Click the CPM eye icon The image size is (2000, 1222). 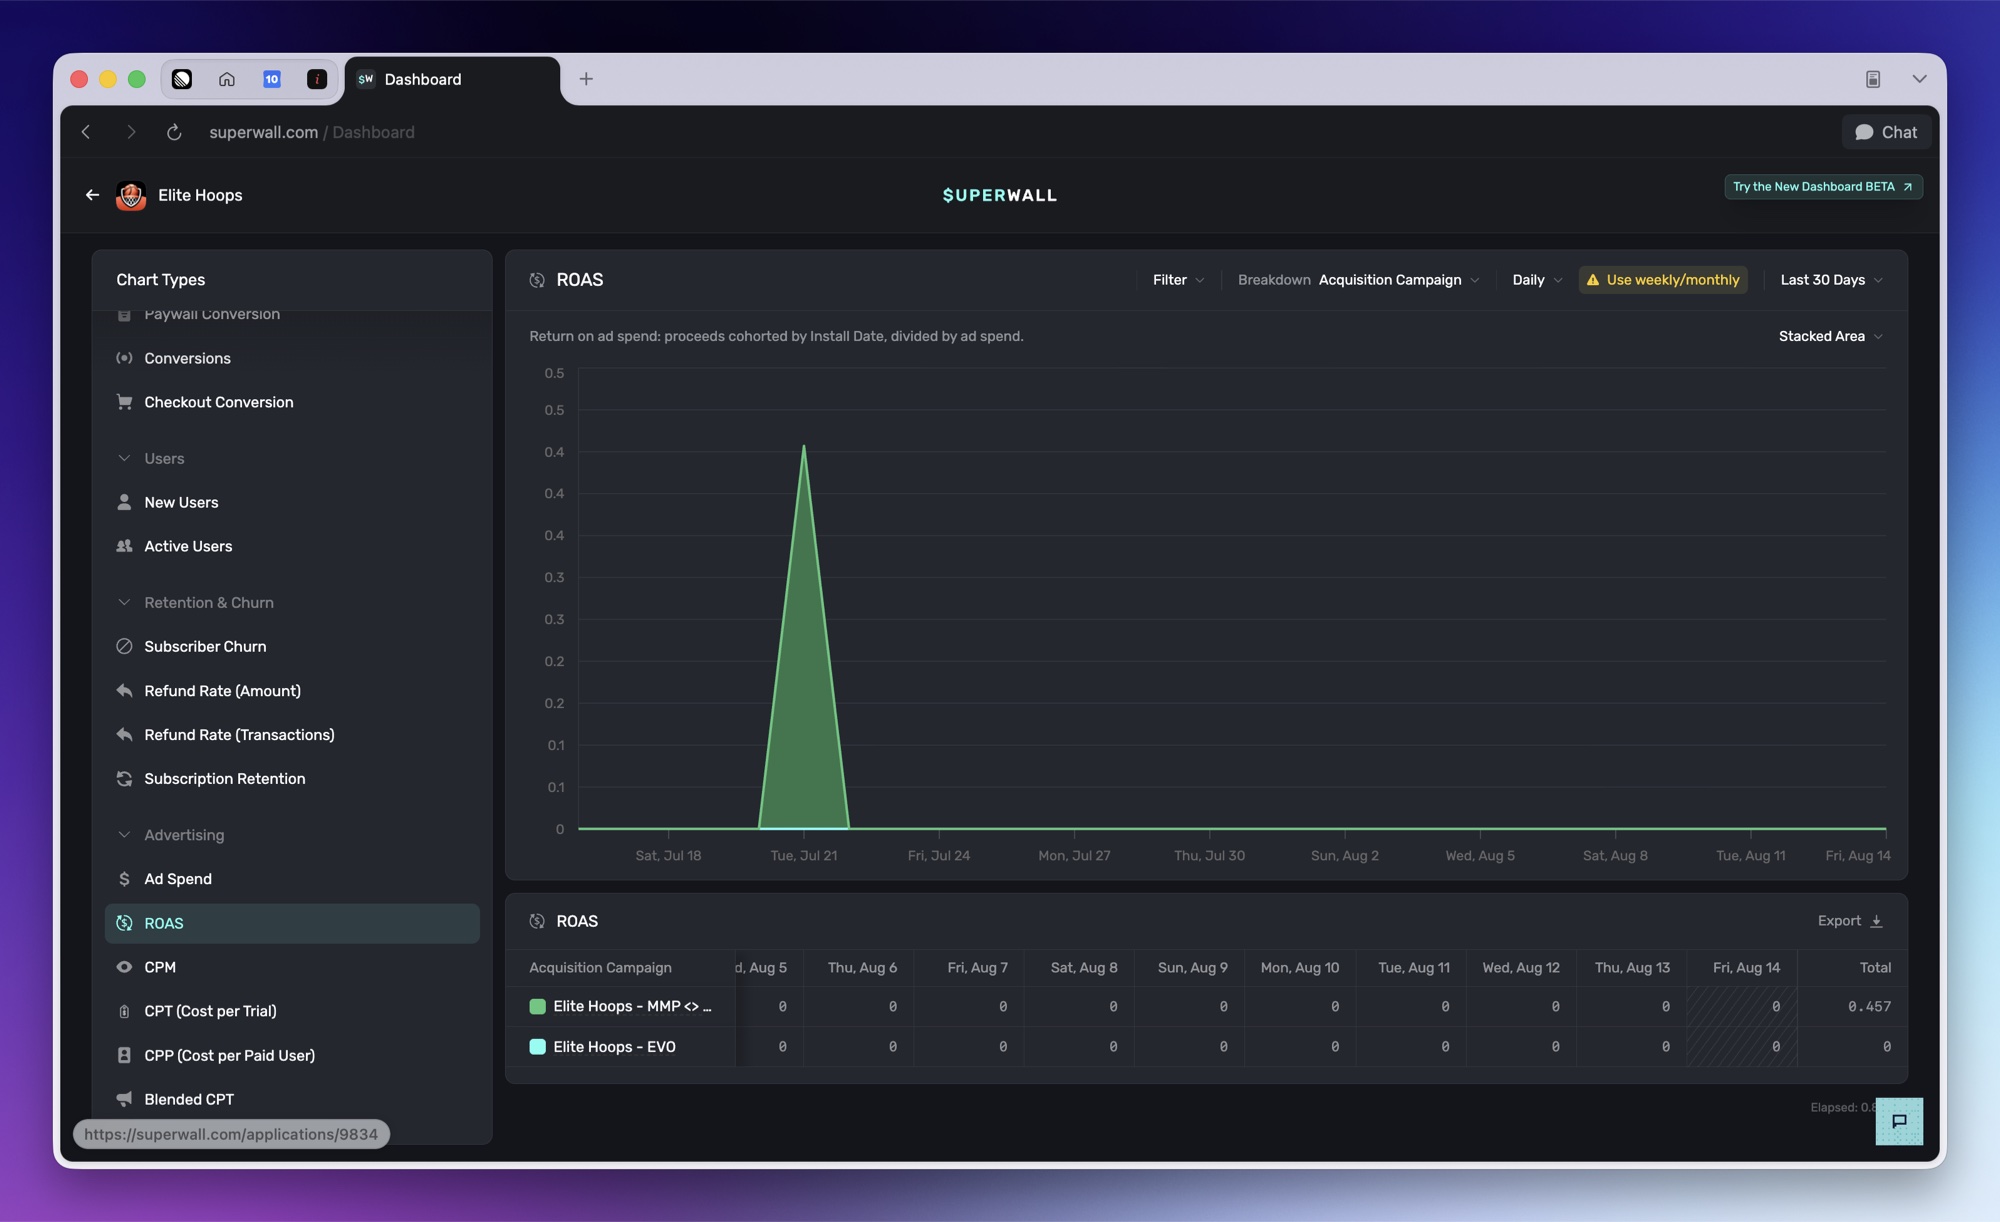pyautogui.click(x=124, y=967)
